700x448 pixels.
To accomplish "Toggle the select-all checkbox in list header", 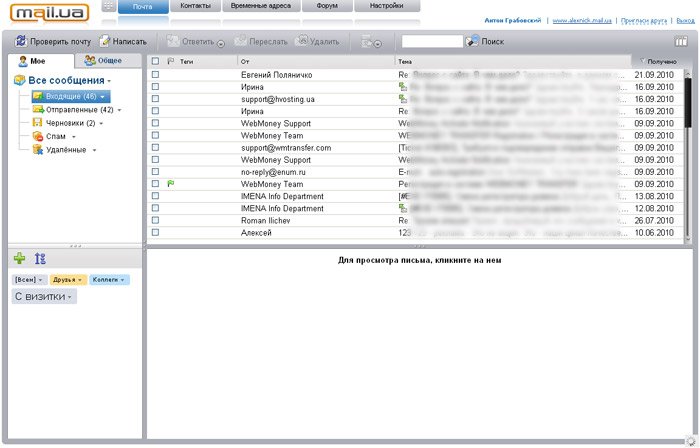I will (x=155, y=61).
